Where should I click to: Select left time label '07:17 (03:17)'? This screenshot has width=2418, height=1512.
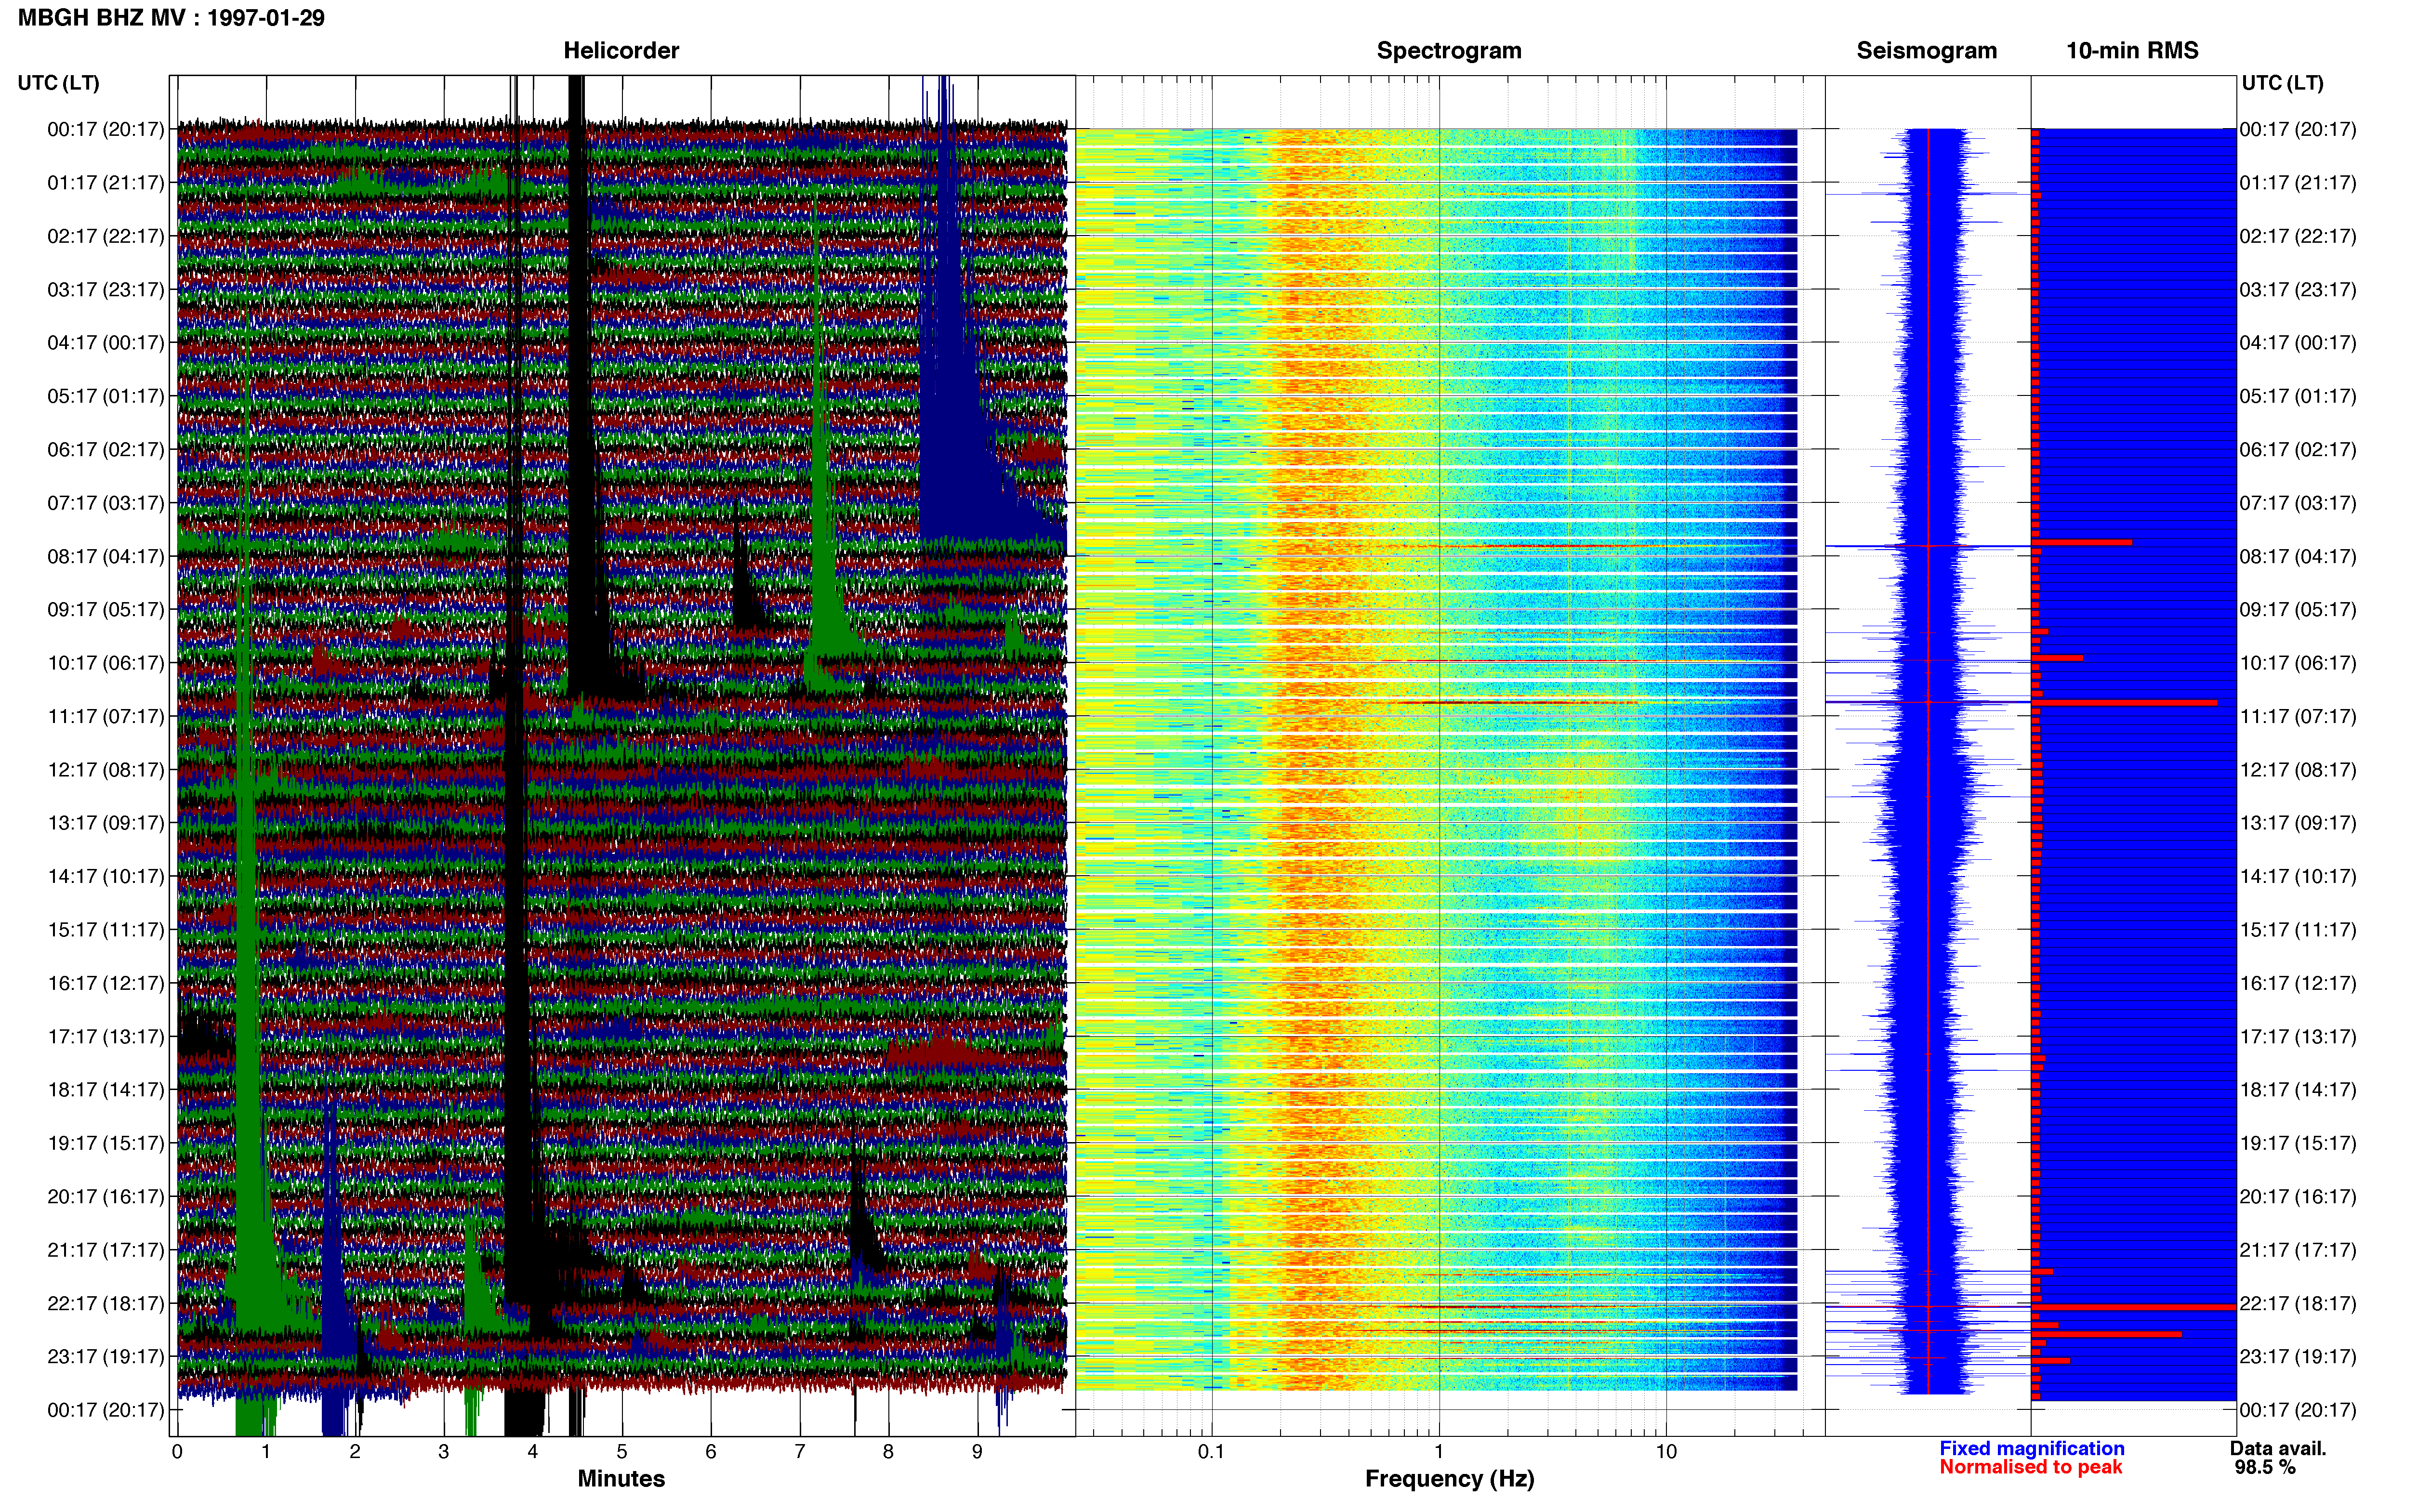coord(106,503)
